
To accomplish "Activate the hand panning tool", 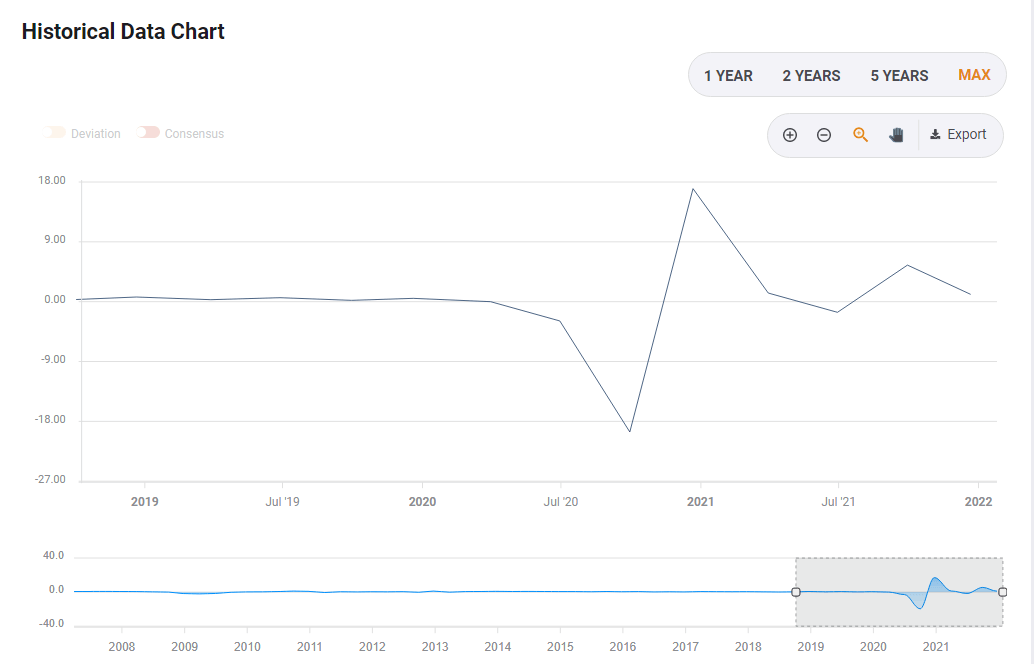I will tap(896, 135).
